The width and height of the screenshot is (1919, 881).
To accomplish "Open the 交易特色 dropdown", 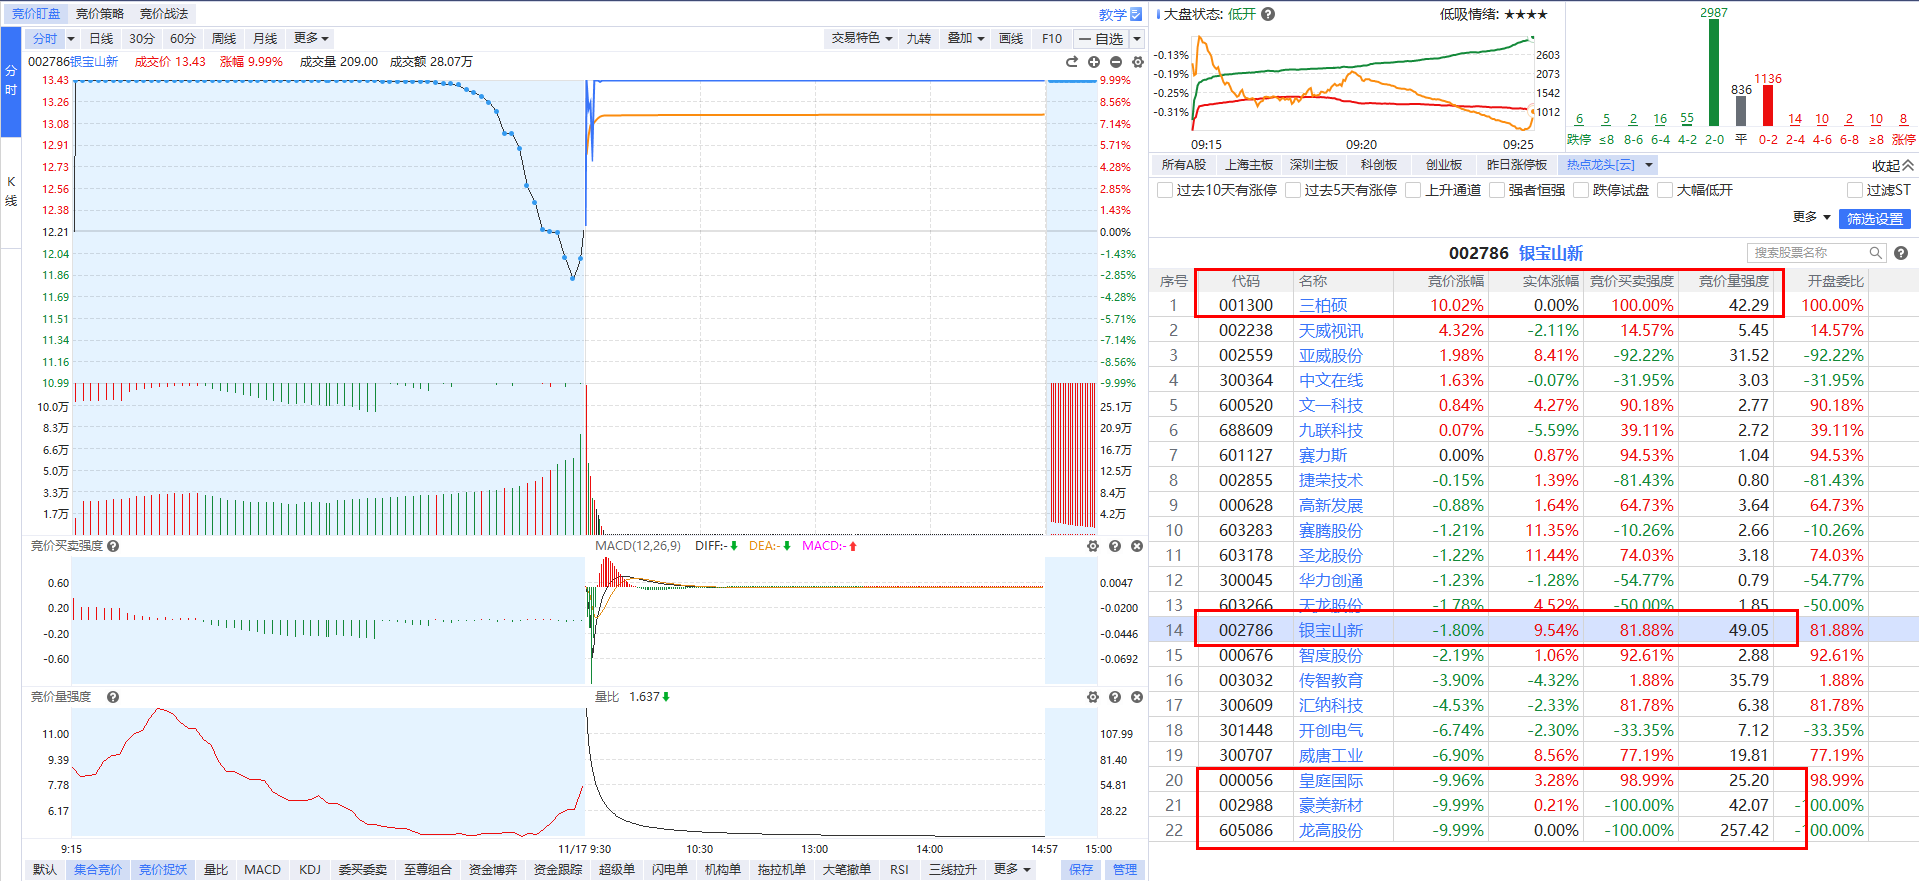I will (x=861, y=38).
